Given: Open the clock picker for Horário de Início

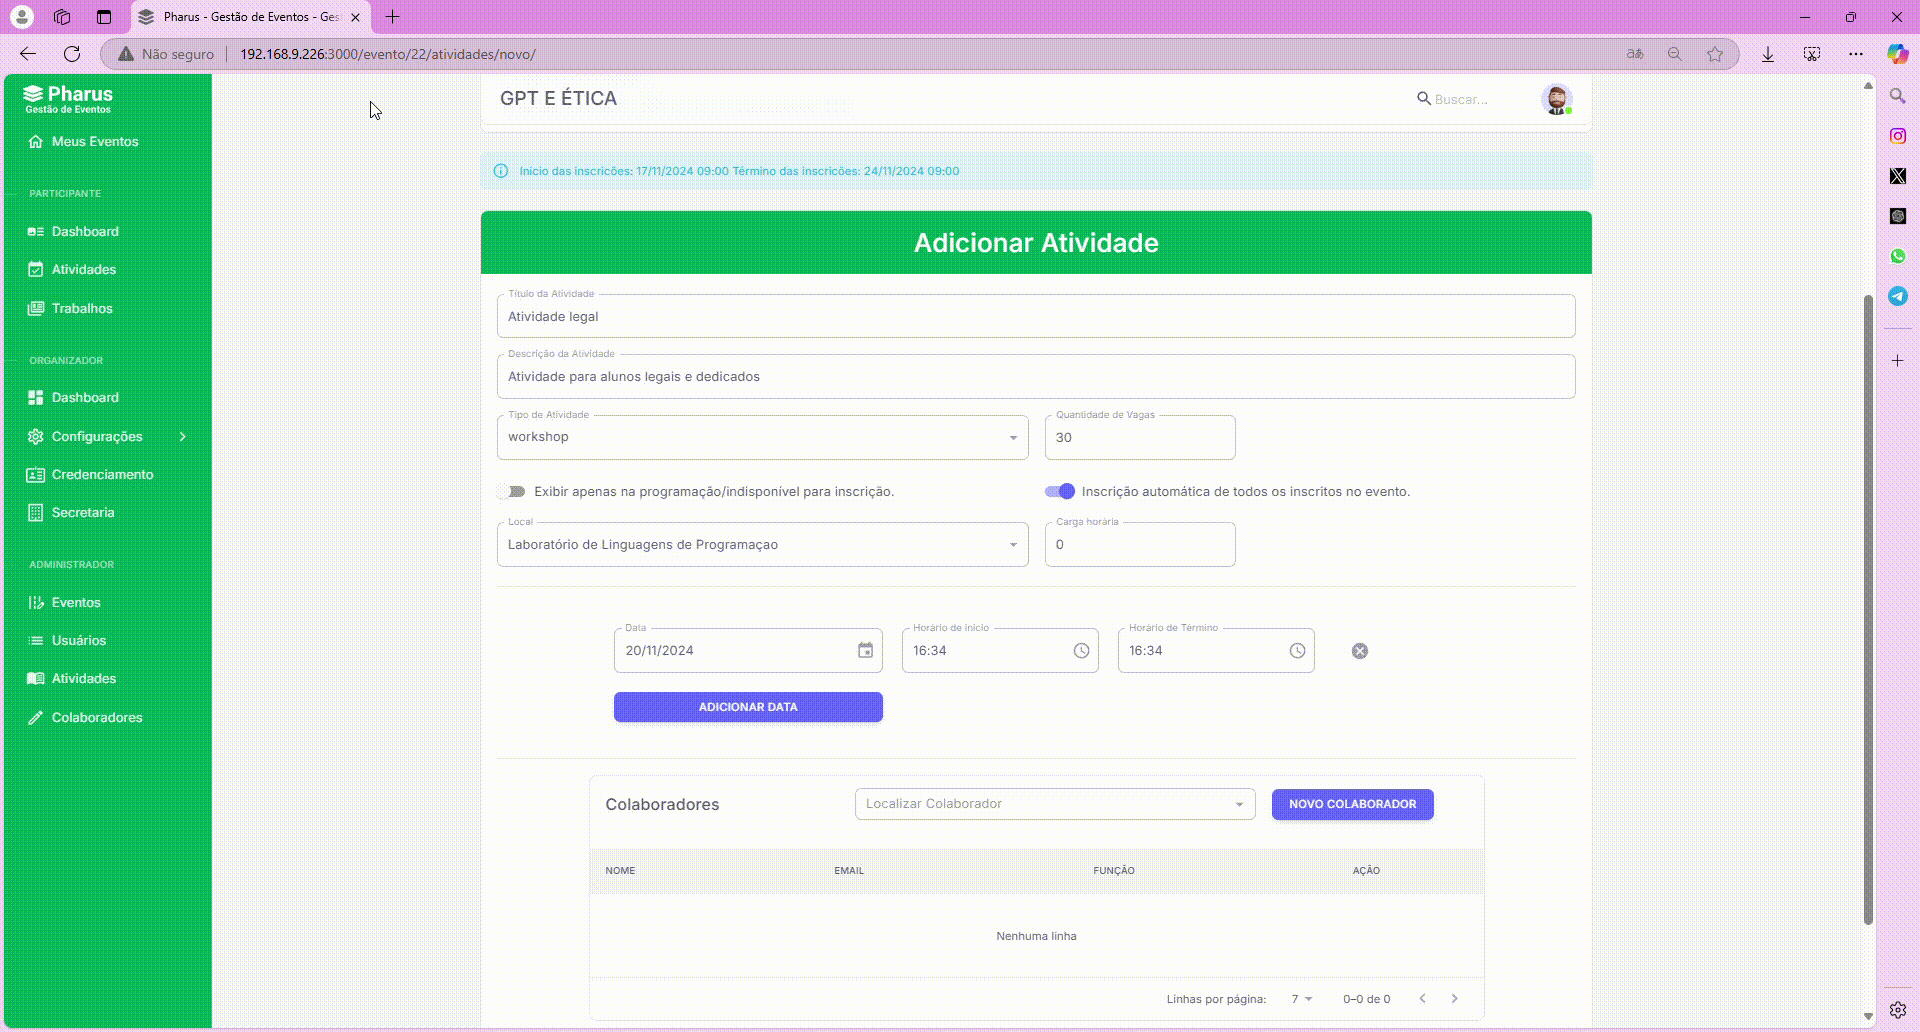Looking at the screenshot, I should [x=1081, y=651].
